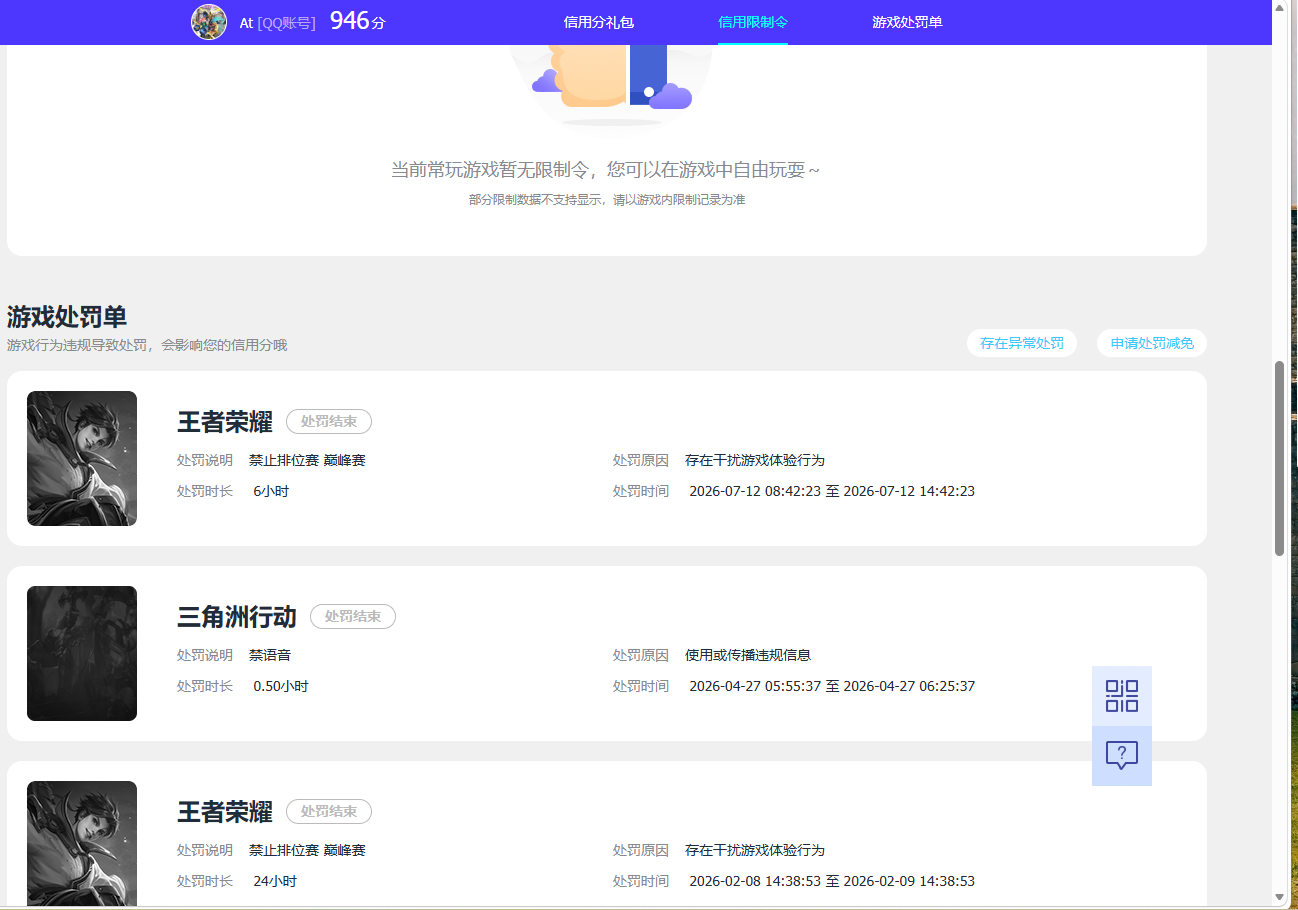
Task: Open the QR code floating icon
Action: [x=1121, y=696]
